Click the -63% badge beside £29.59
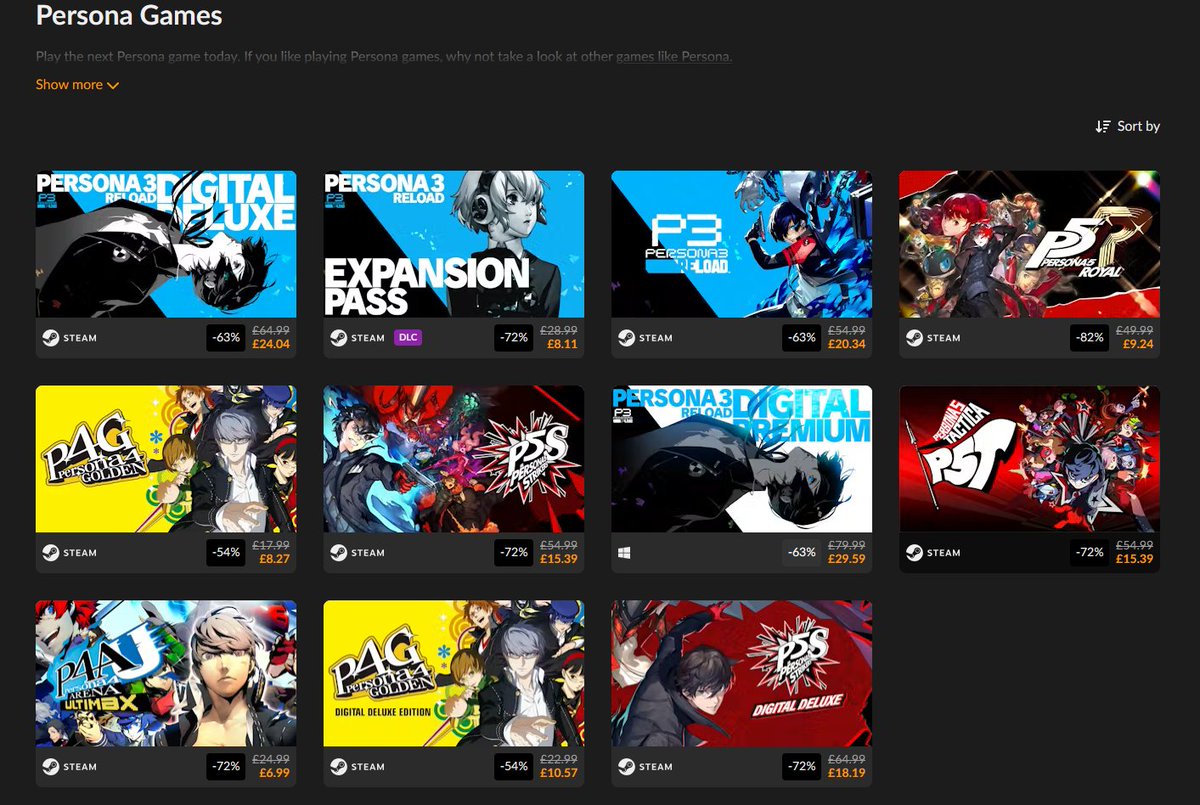1200x805 pixels. tap(802, 552)
